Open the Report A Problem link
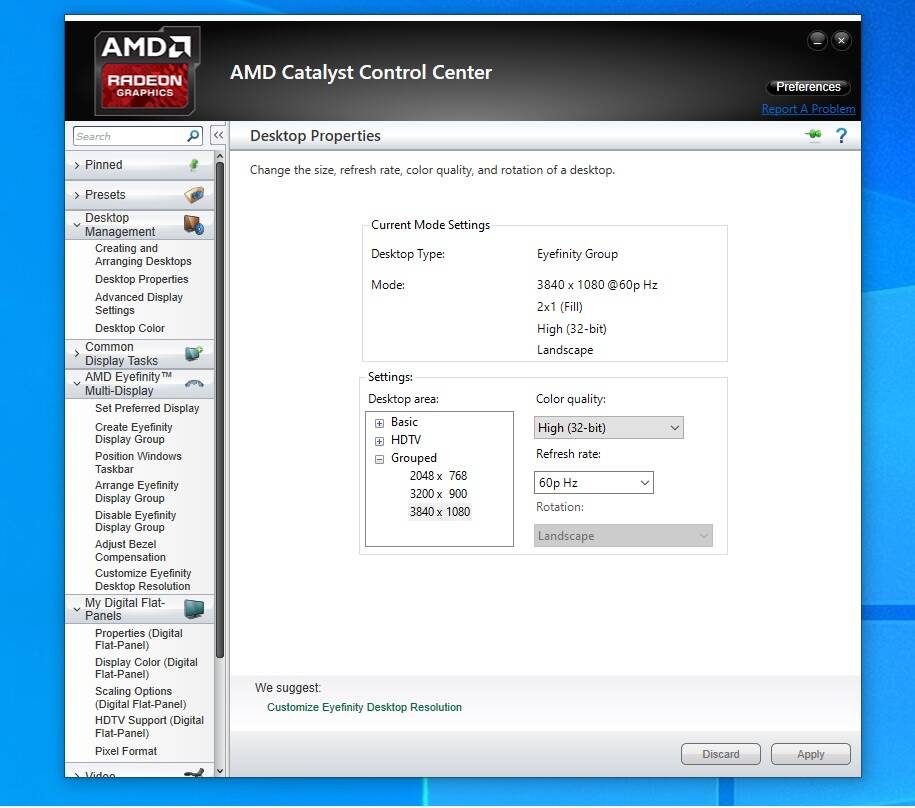Screen dimensions: 915x808 point(808,109)
